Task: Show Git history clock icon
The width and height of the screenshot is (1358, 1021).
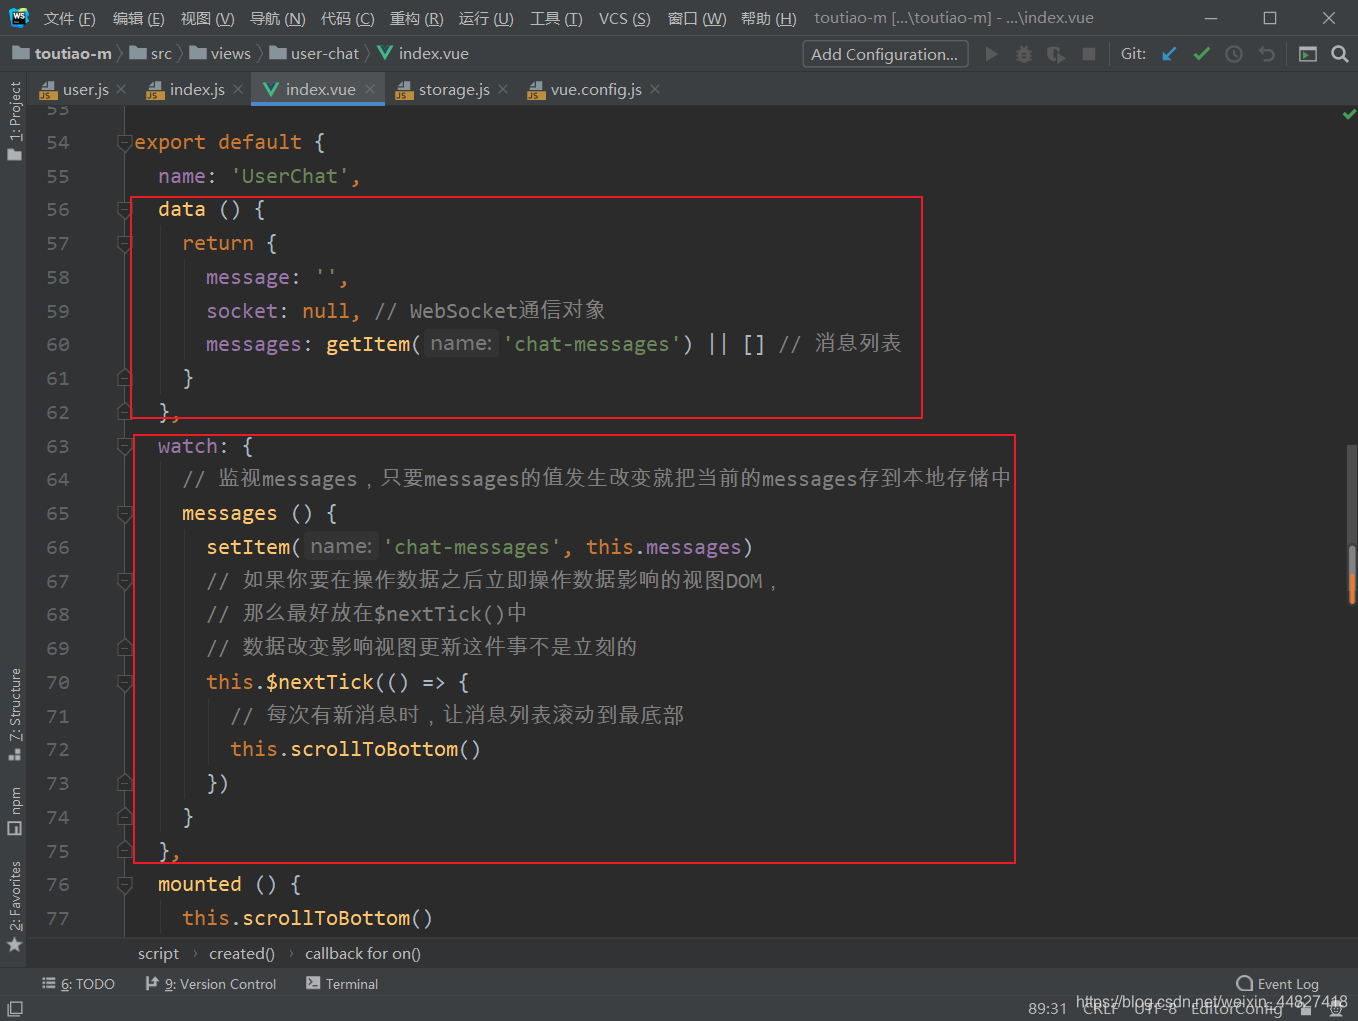Action: [x=1234, y=54]
